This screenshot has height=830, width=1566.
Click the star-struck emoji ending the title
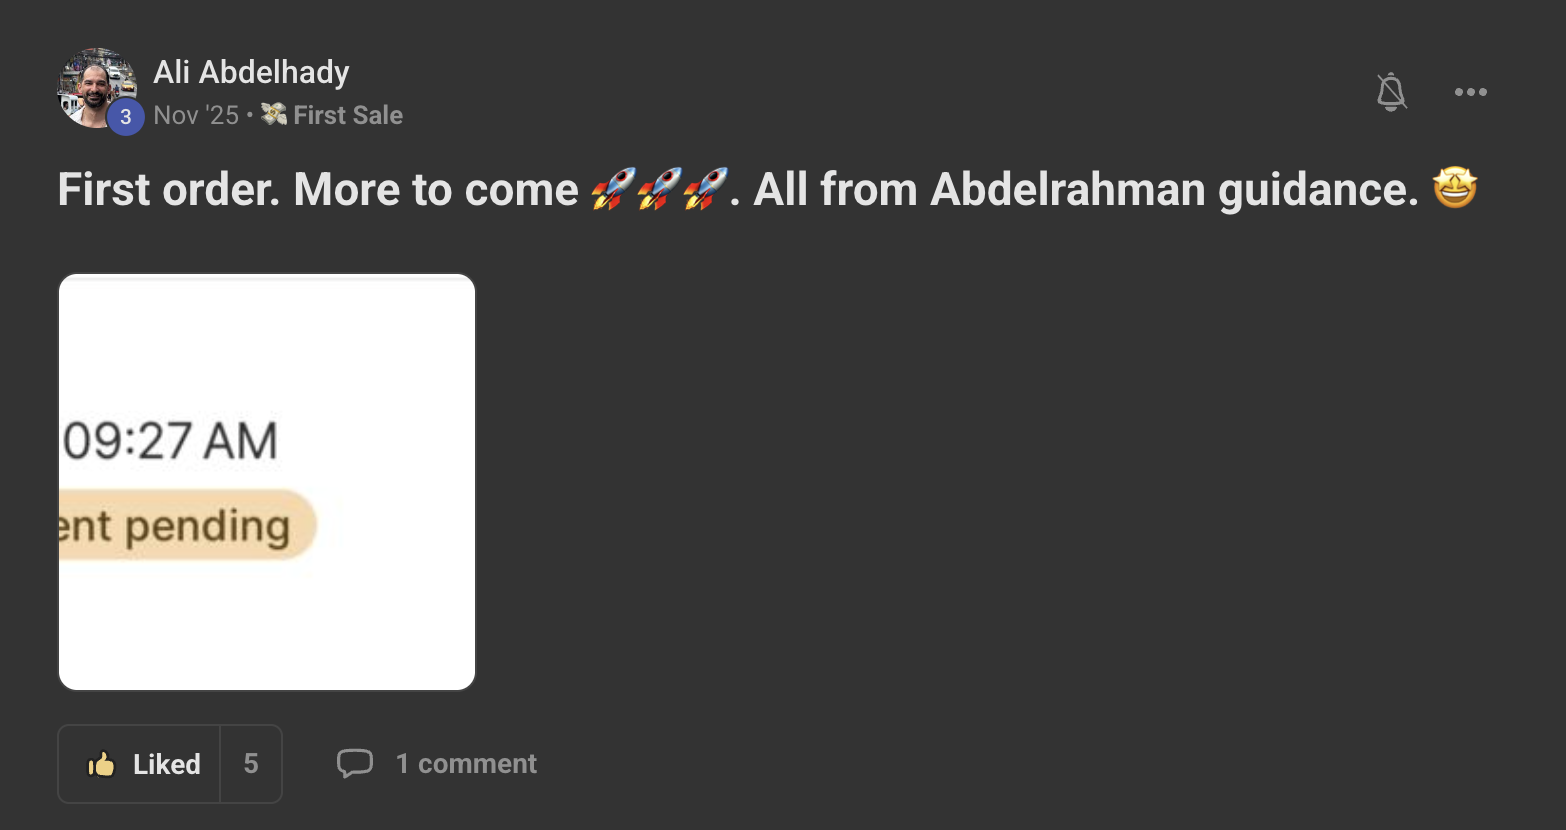tap(1455, 188)
